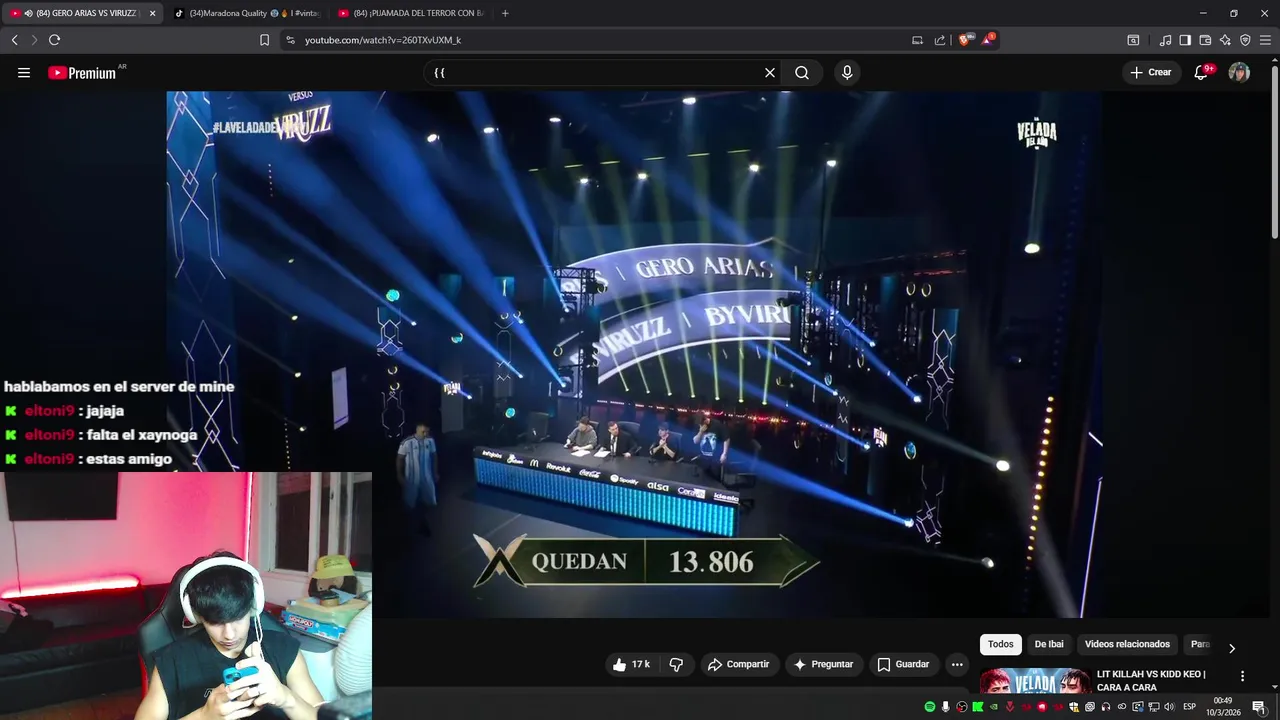This screenshot has height=720, width=1280.
Task: Open Kick green tray icon
Action: tap(978, 707)
